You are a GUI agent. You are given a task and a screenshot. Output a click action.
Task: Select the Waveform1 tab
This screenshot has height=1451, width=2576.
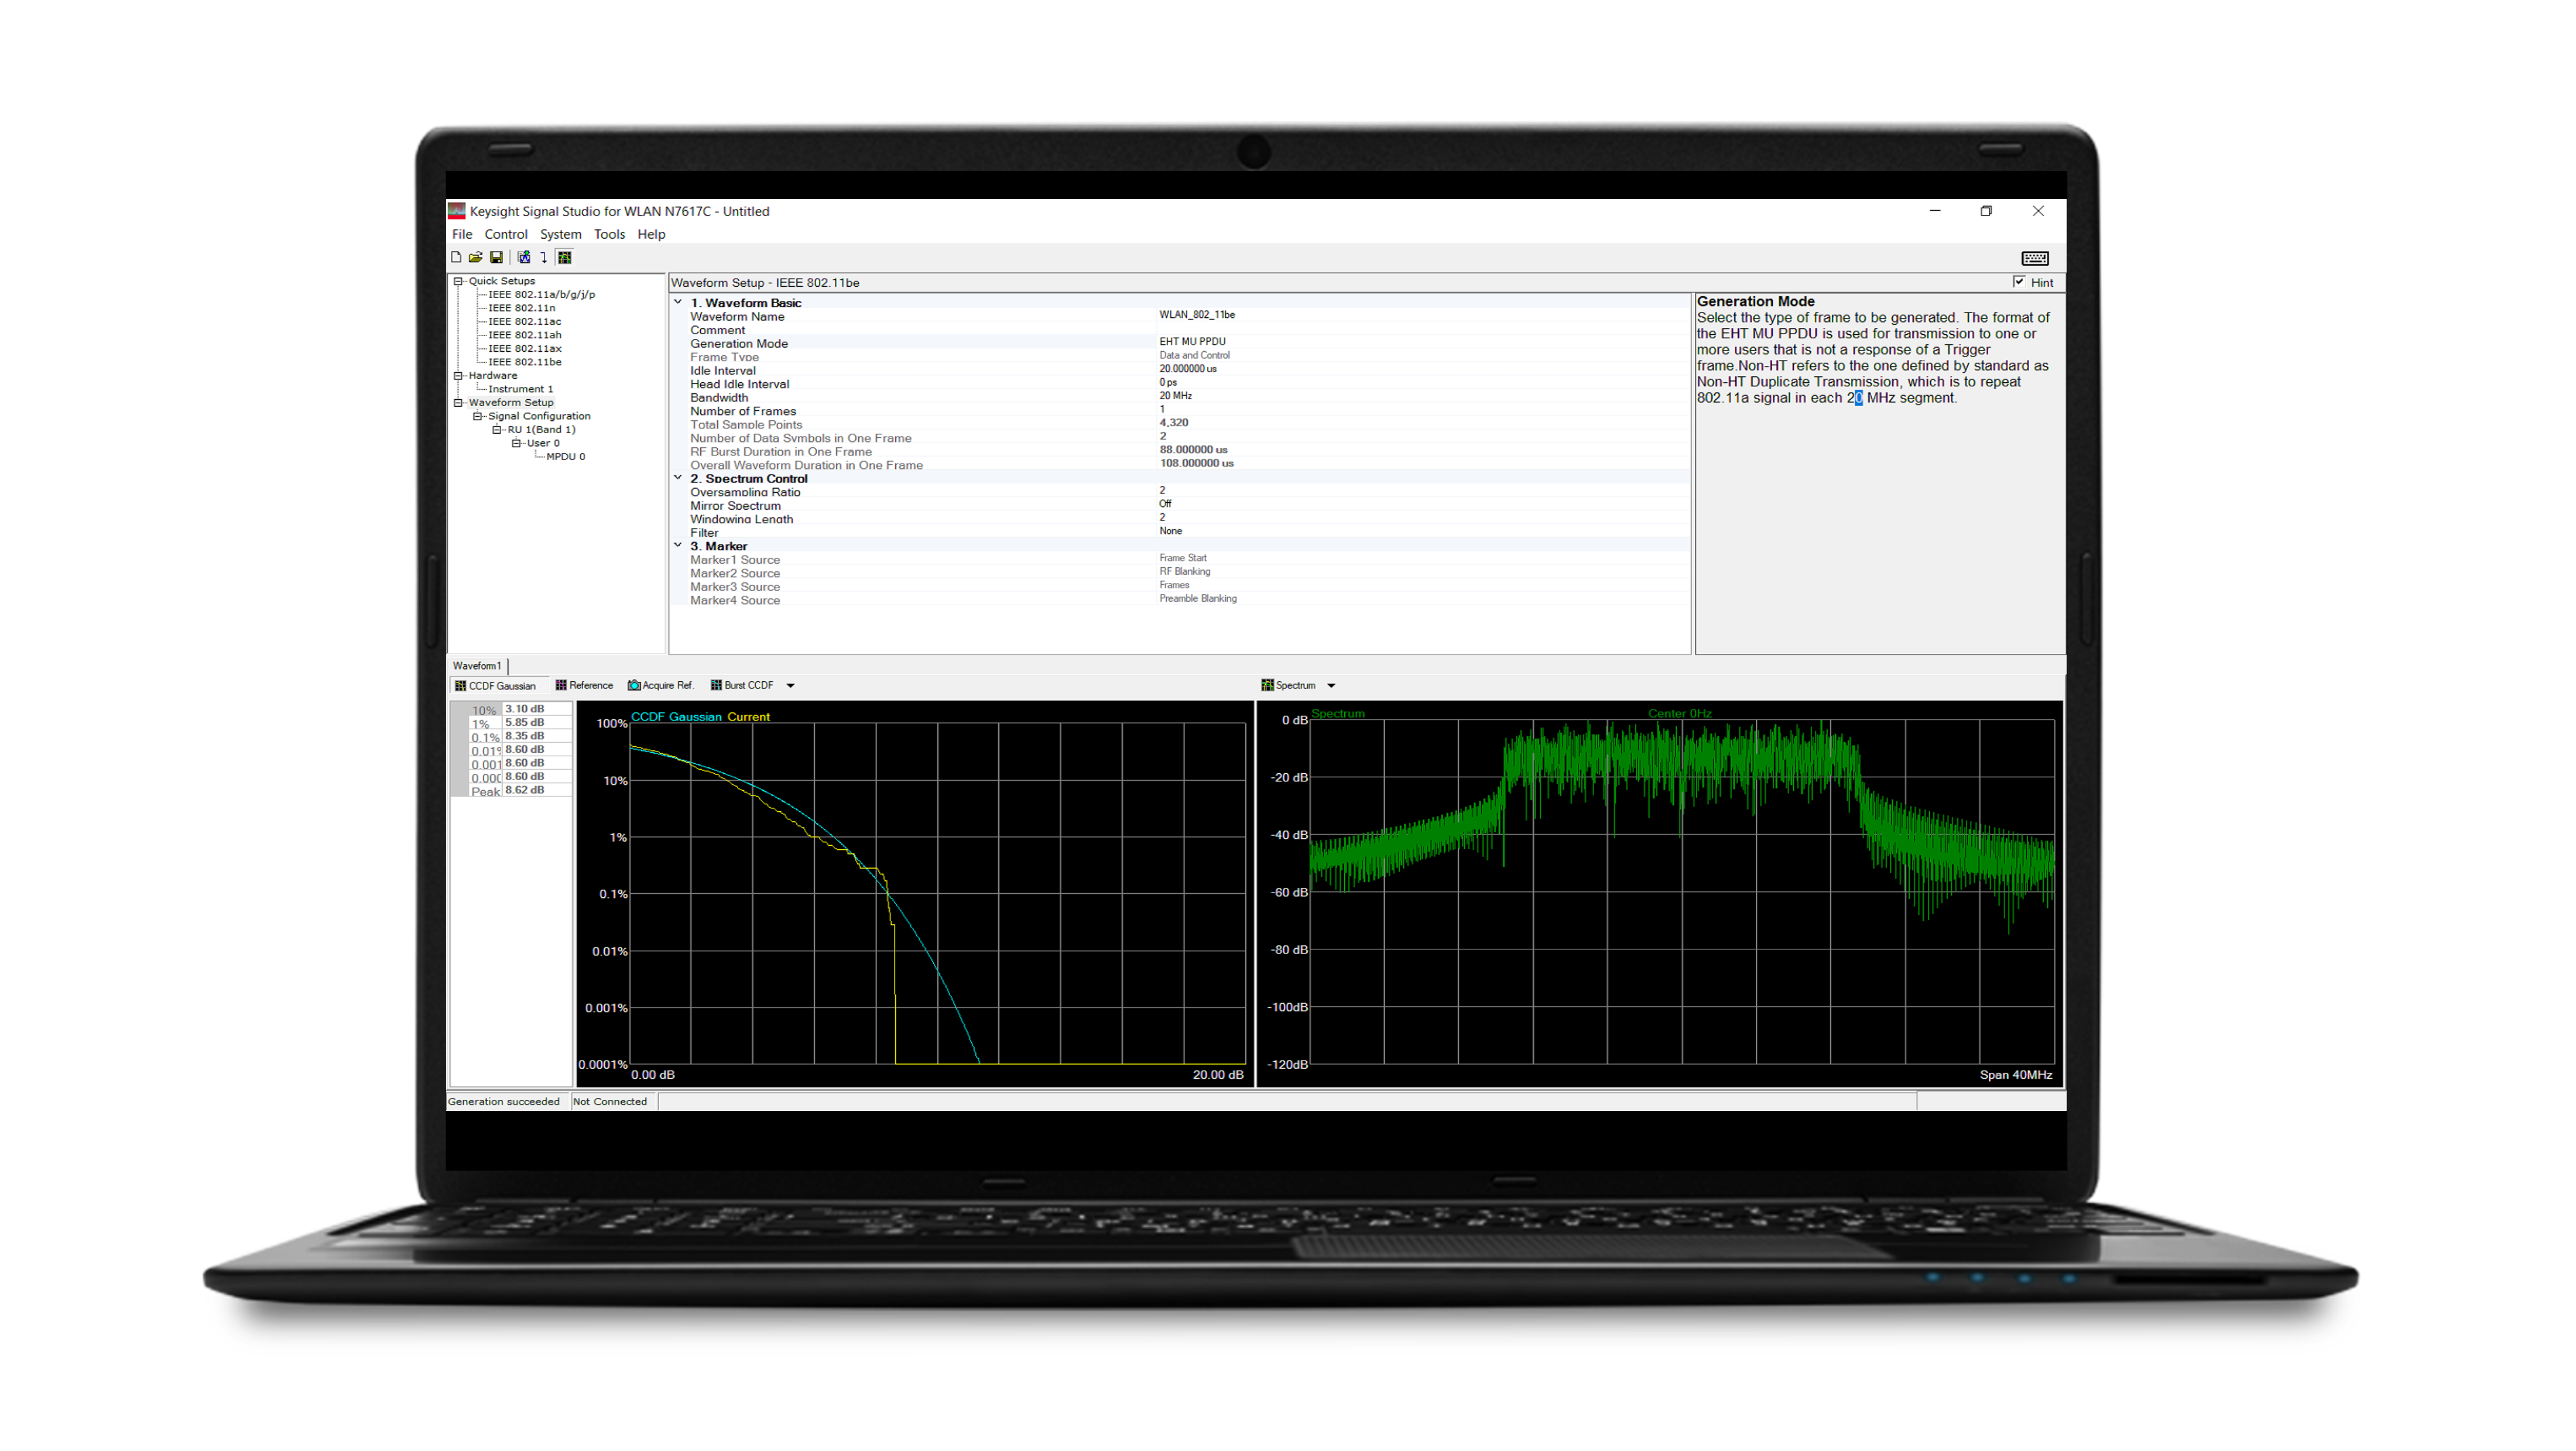477,666
